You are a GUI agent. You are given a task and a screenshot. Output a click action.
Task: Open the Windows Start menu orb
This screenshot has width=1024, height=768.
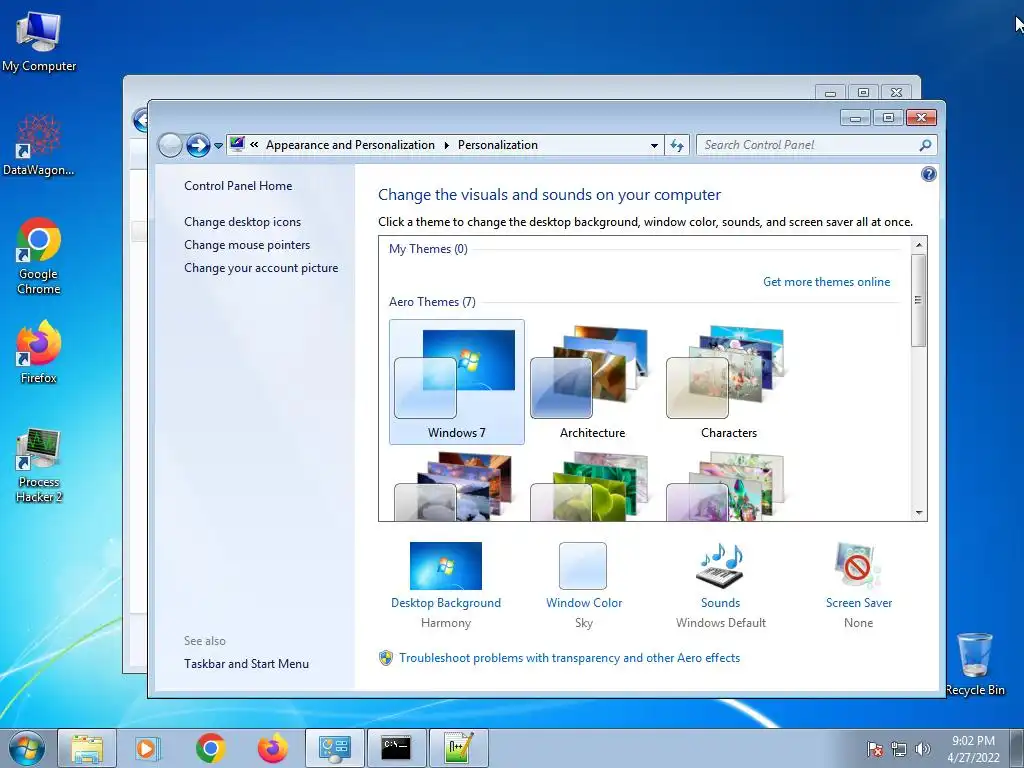tap(27, 748)
